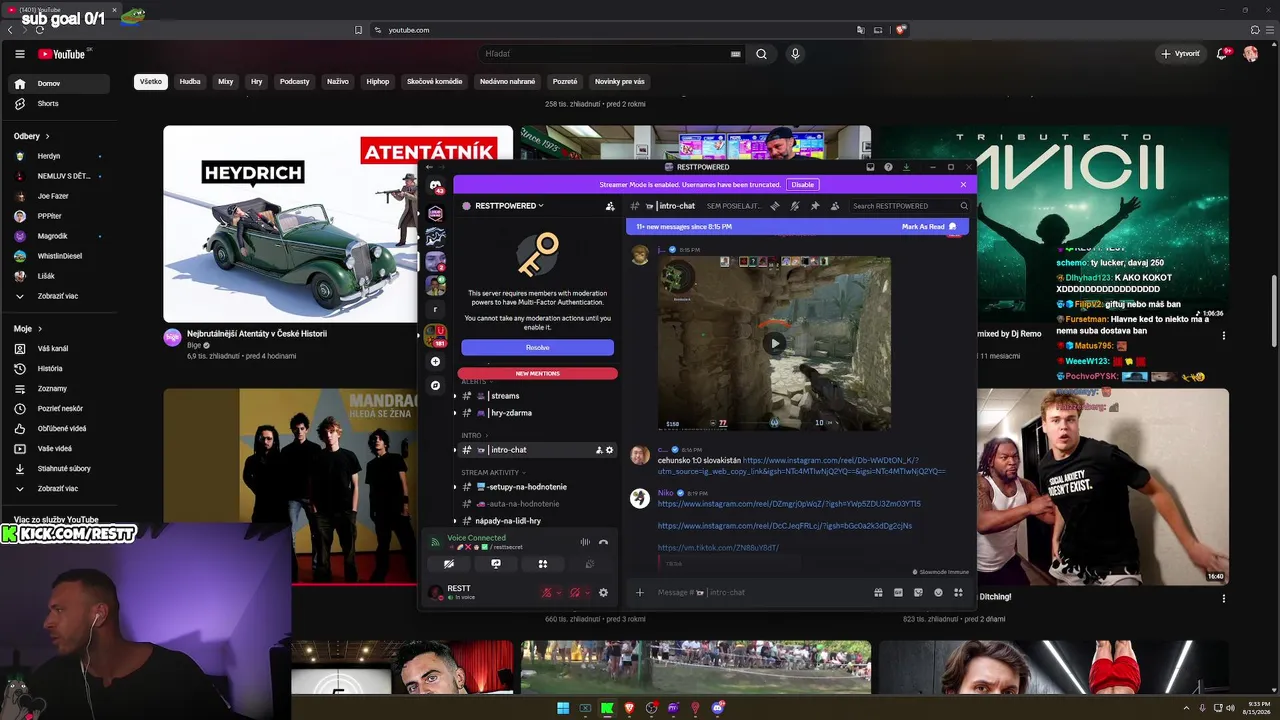Open Discord server discovery compass icon

pos(435,385)
